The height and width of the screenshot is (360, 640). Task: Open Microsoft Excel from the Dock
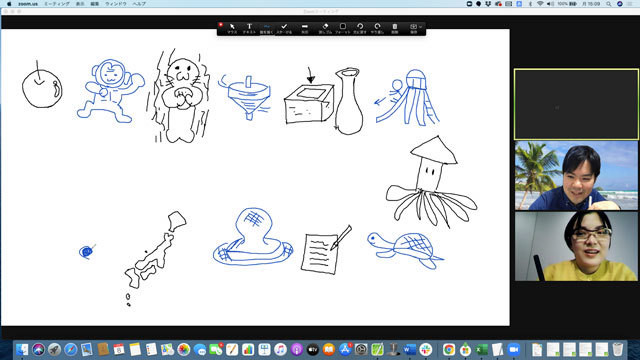click(482, 349)
